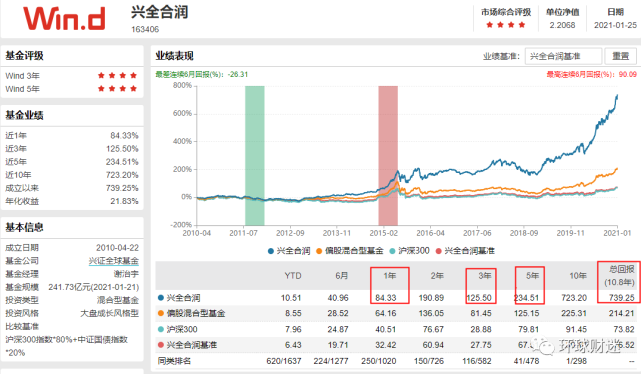Click the date 2021-01-25 in header
This screenshot has width=641, height=374.
coord(615,25)
